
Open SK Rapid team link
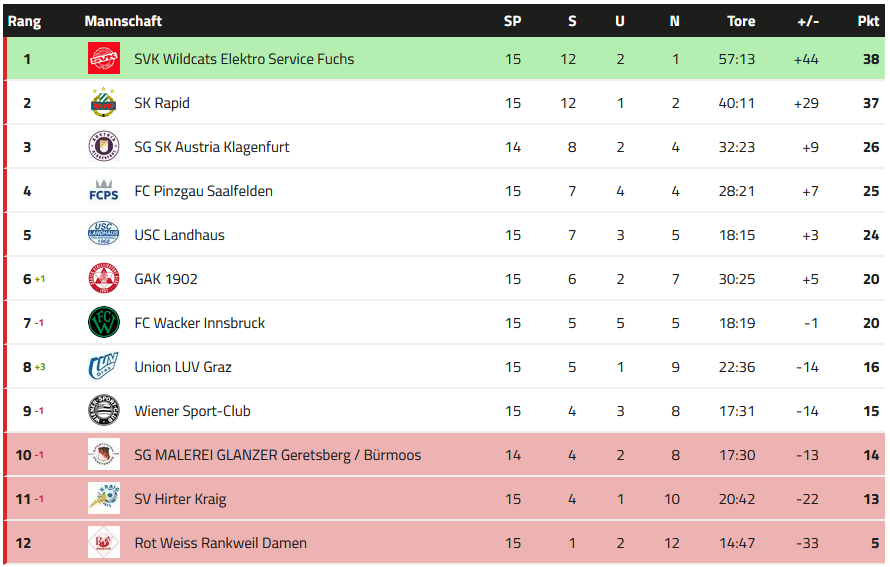click(162, 103)
